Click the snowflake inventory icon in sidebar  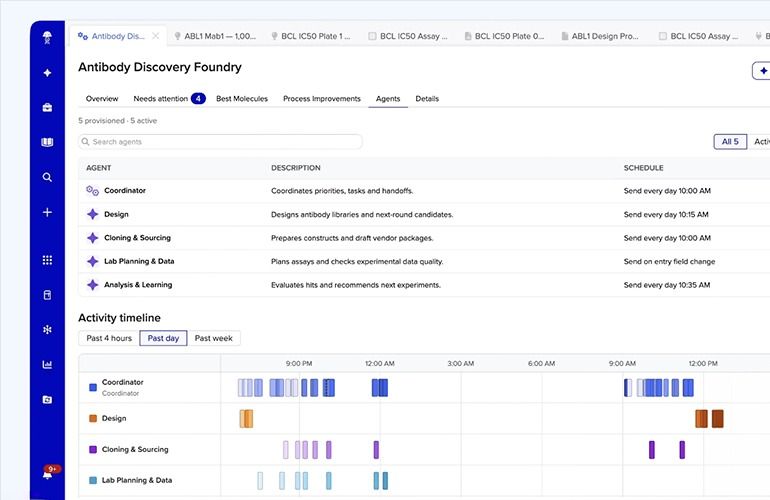coord(47,330)
